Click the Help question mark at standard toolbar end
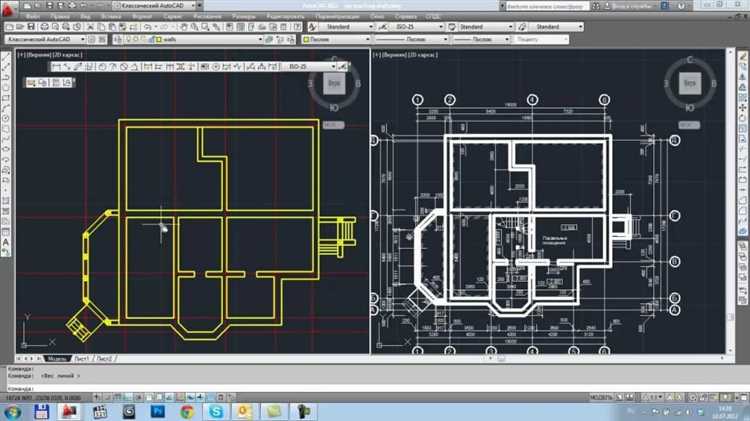This screenshot has width=750, height=421. 298,27
